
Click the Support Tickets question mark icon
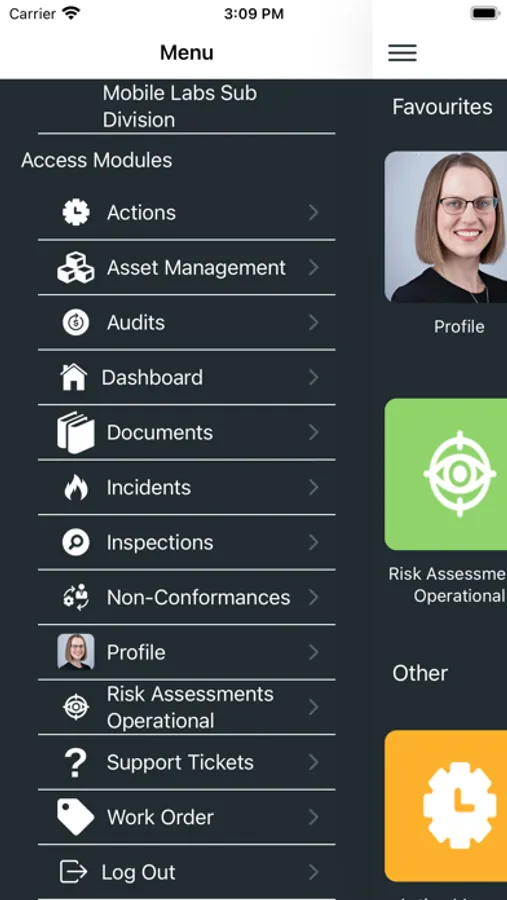click(76, 762)
